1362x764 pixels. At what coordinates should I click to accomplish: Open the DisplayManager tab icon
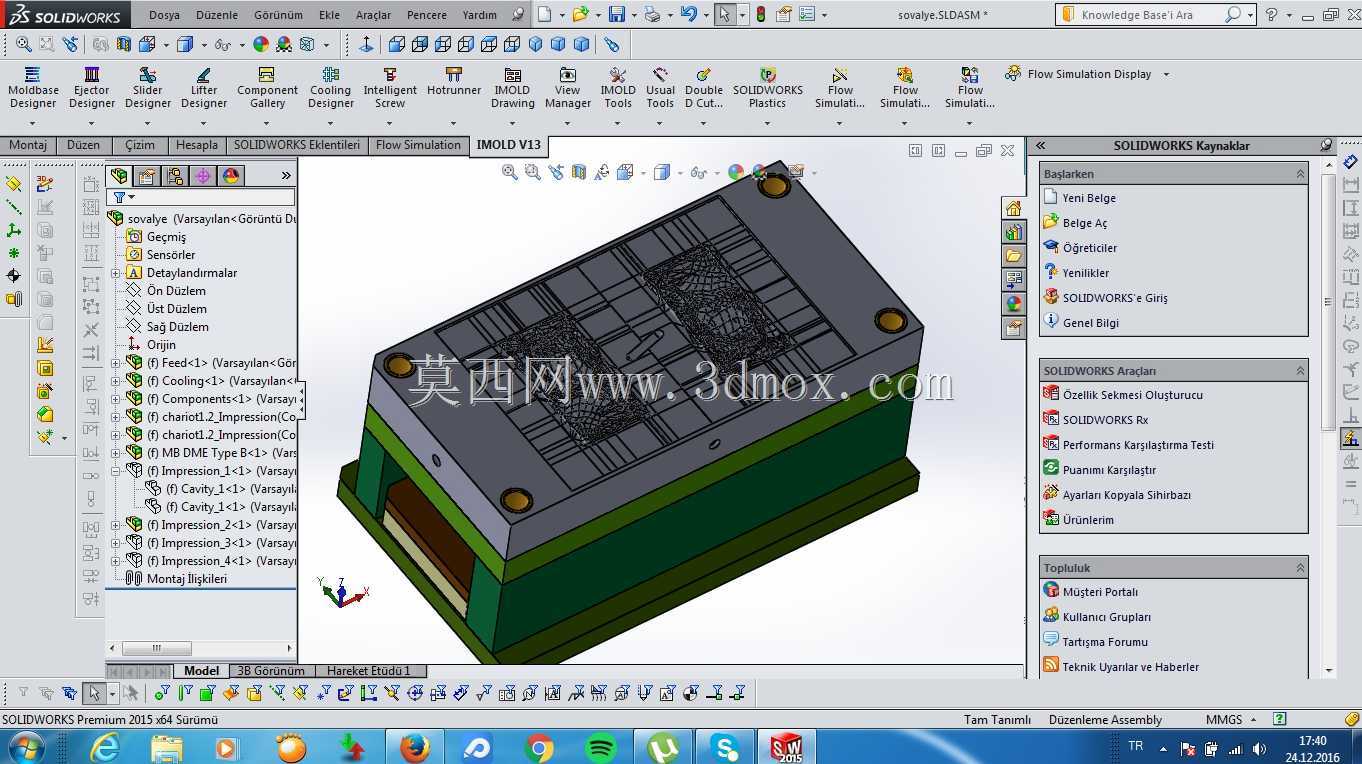[231, 176]
